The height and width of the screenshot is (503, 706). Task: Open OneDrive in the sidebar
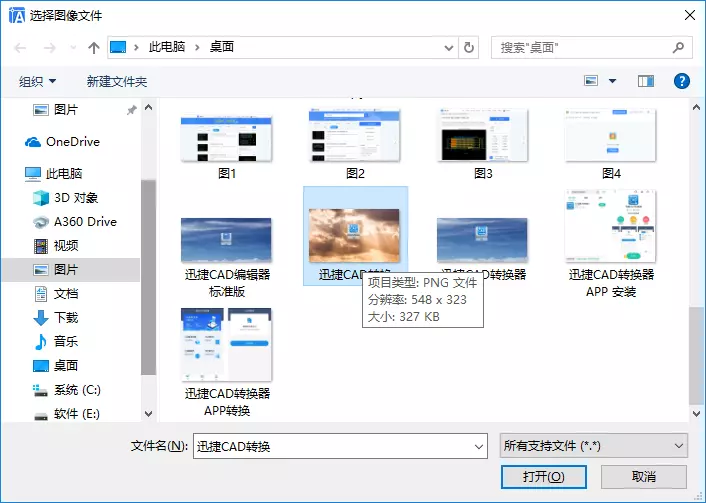pos(72,142)
